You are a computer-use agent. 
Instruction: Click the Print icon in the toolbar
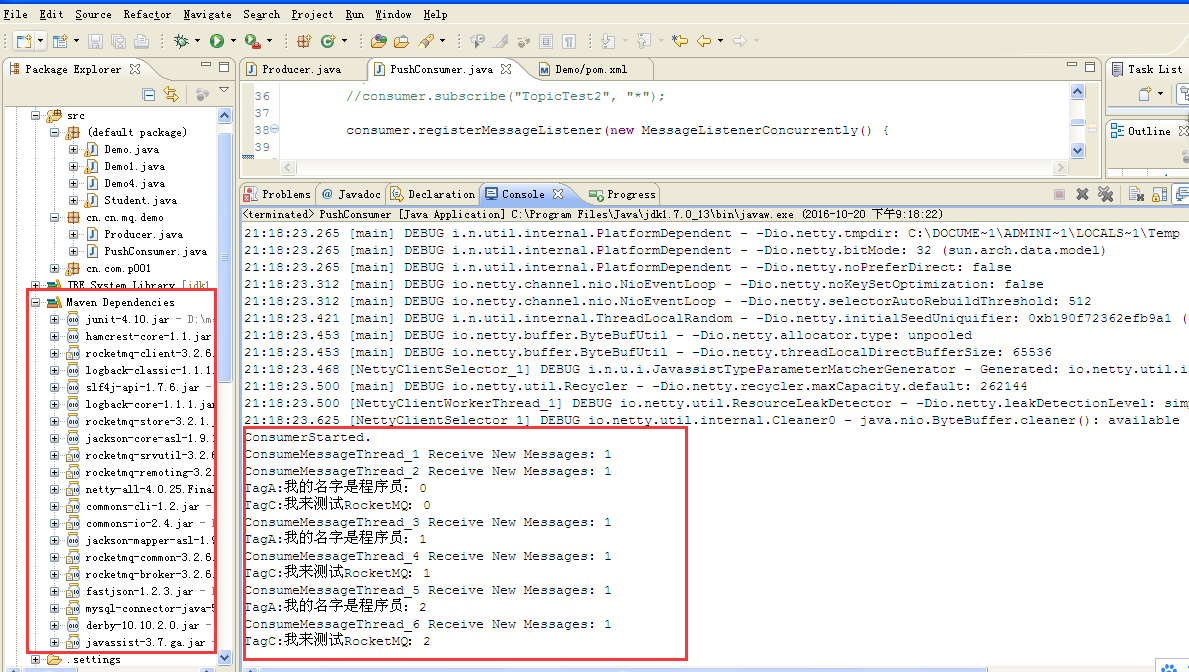(x=140, y=42)
